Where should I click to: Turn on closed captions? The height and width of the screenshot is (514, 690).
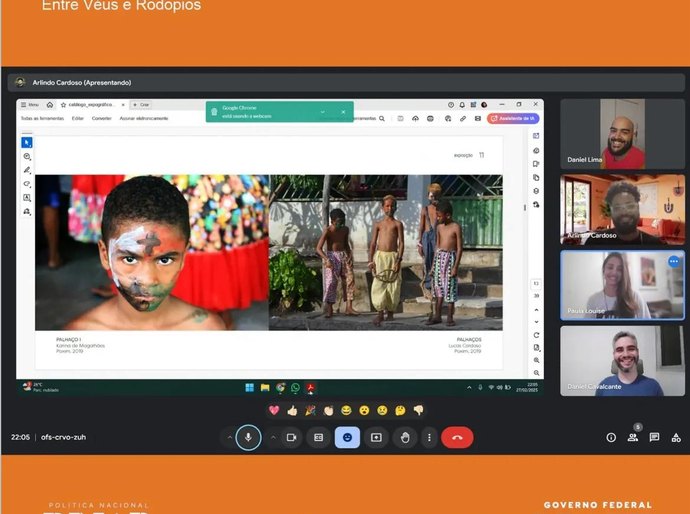click(x=319, y=437)
